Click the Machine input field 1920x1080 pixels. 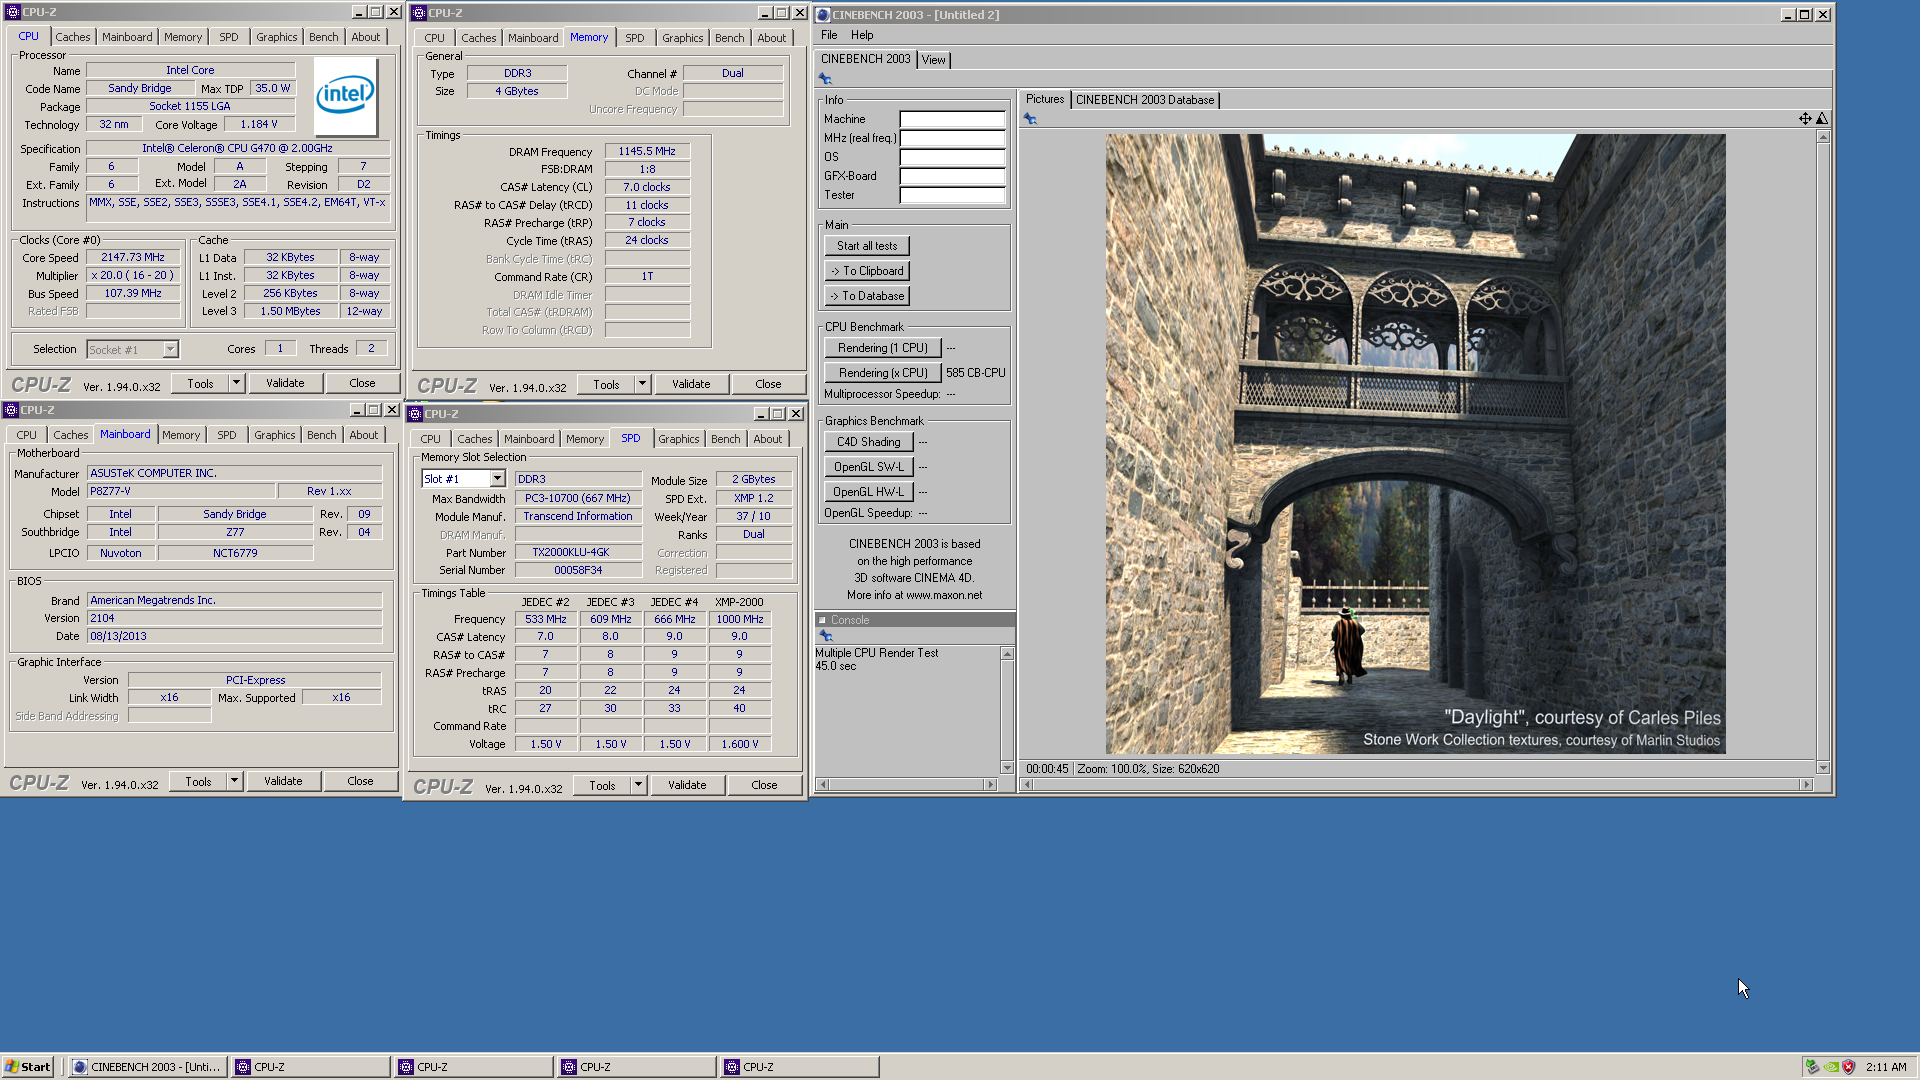(x=952, y=119)
